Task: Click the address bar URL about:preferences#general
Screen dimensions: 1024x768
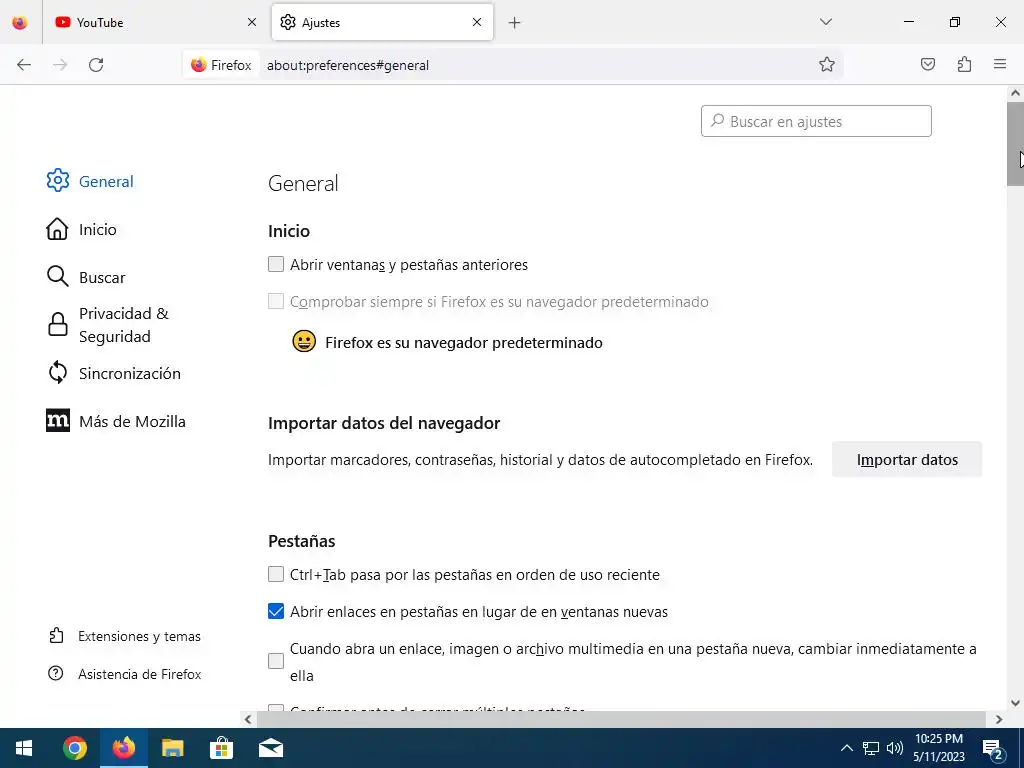Action: point(347,65)
